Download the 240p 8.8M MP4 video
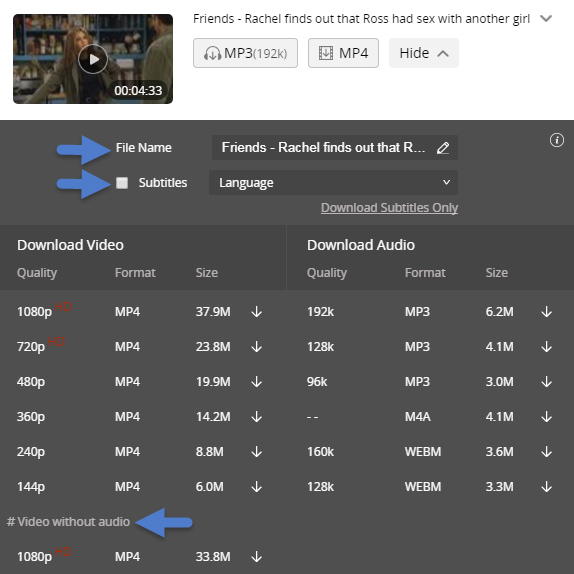The height and width of the screenshot is (574, 574). (257, 452)
